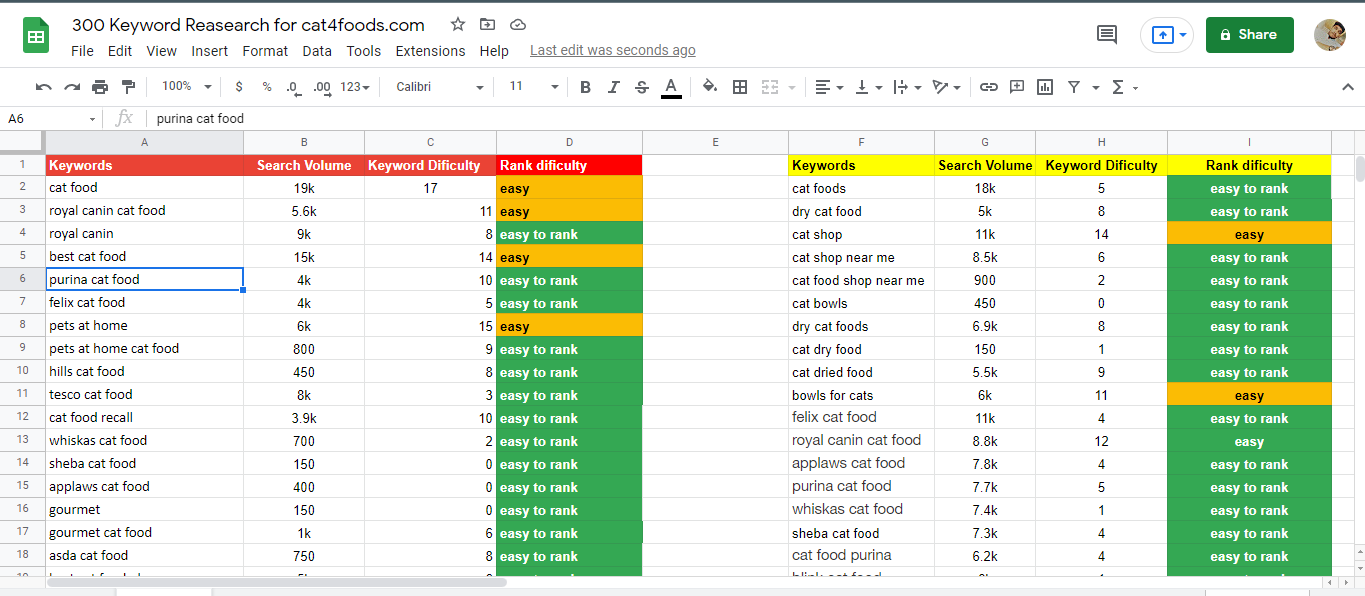Click the Undo arrow in the toolbar
The width and height of the screenshot is (1365, 596).
(44, 87)
